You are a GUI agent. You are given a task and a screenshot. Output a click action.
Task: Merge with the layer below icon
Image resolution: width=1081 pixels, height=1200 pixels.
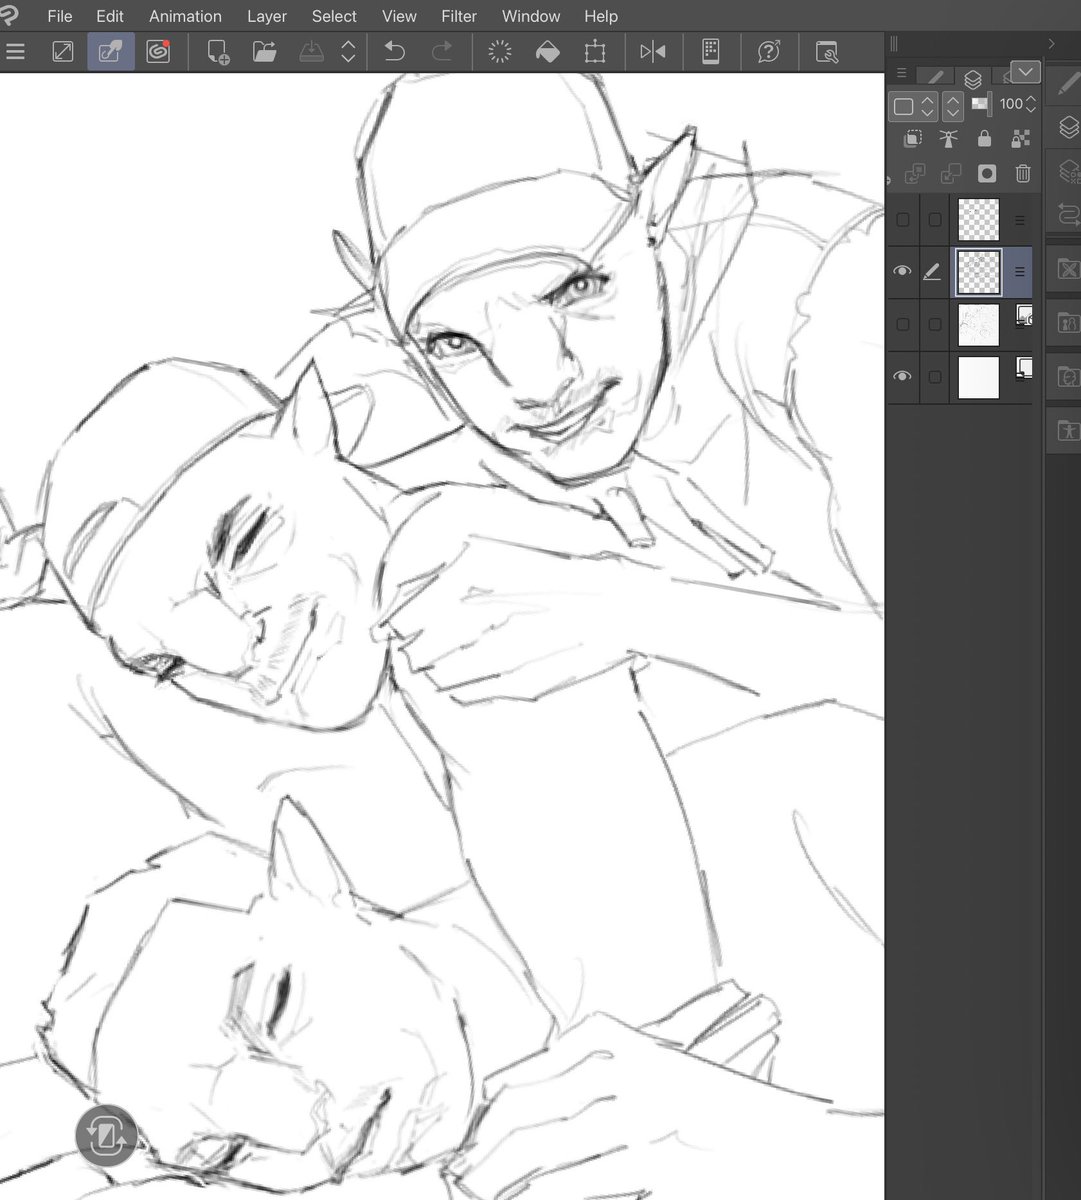[950, 174]
